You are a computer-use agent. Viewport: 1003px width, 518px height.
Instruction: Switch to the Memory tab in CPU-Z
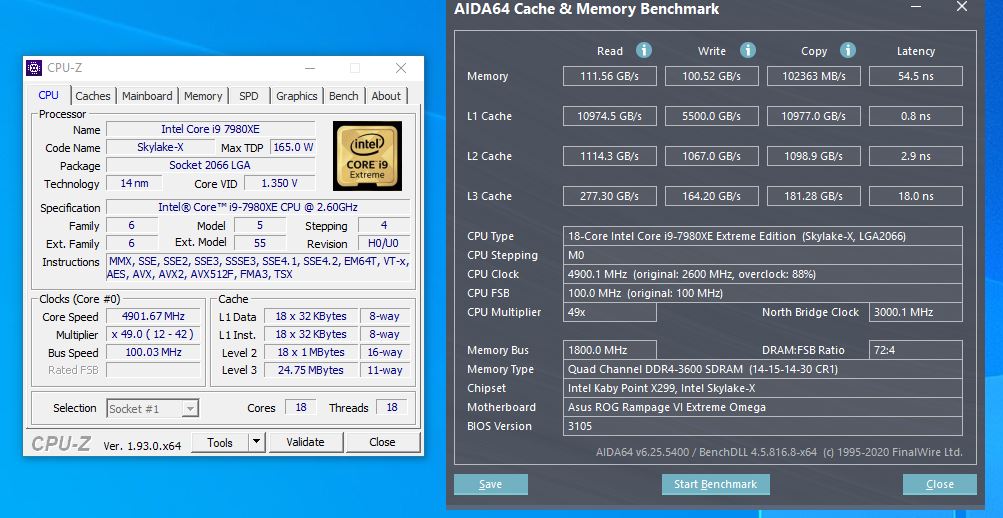203,96
